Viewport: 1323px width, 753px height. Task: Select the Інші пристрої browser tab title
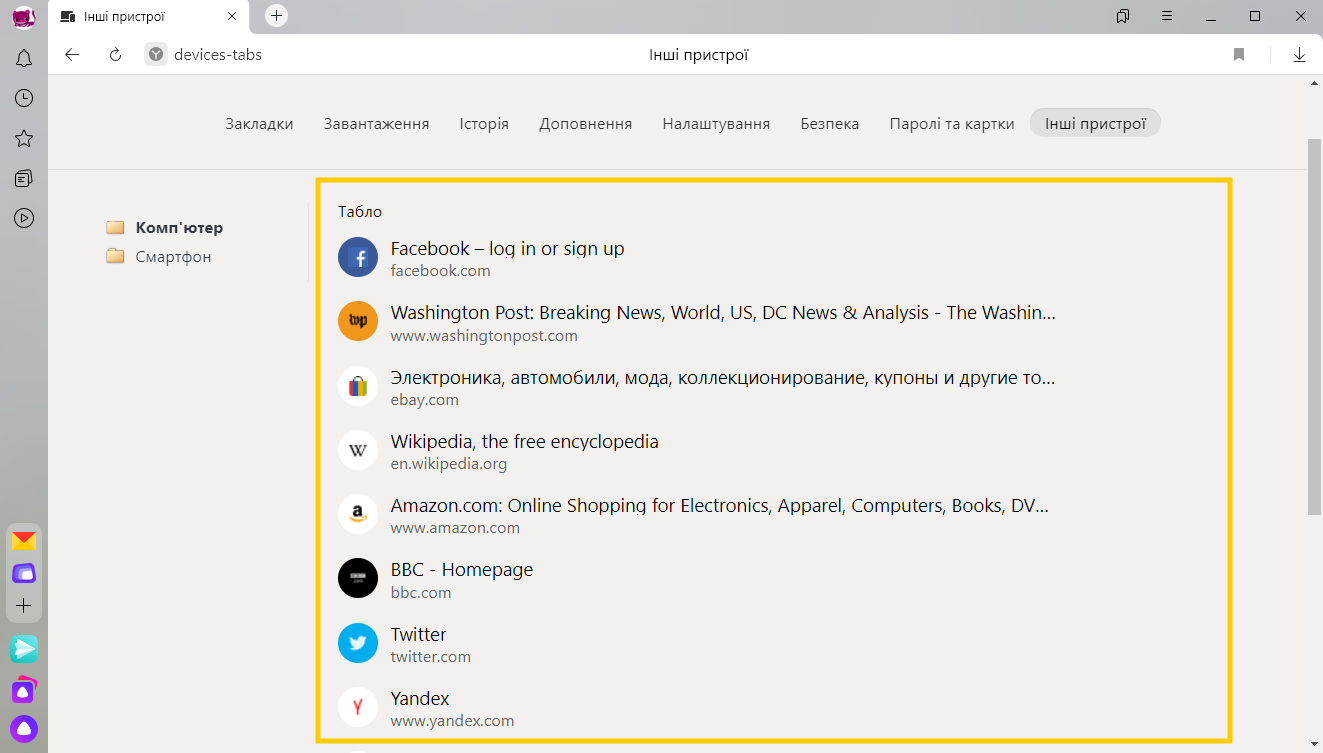coord(126,17)
